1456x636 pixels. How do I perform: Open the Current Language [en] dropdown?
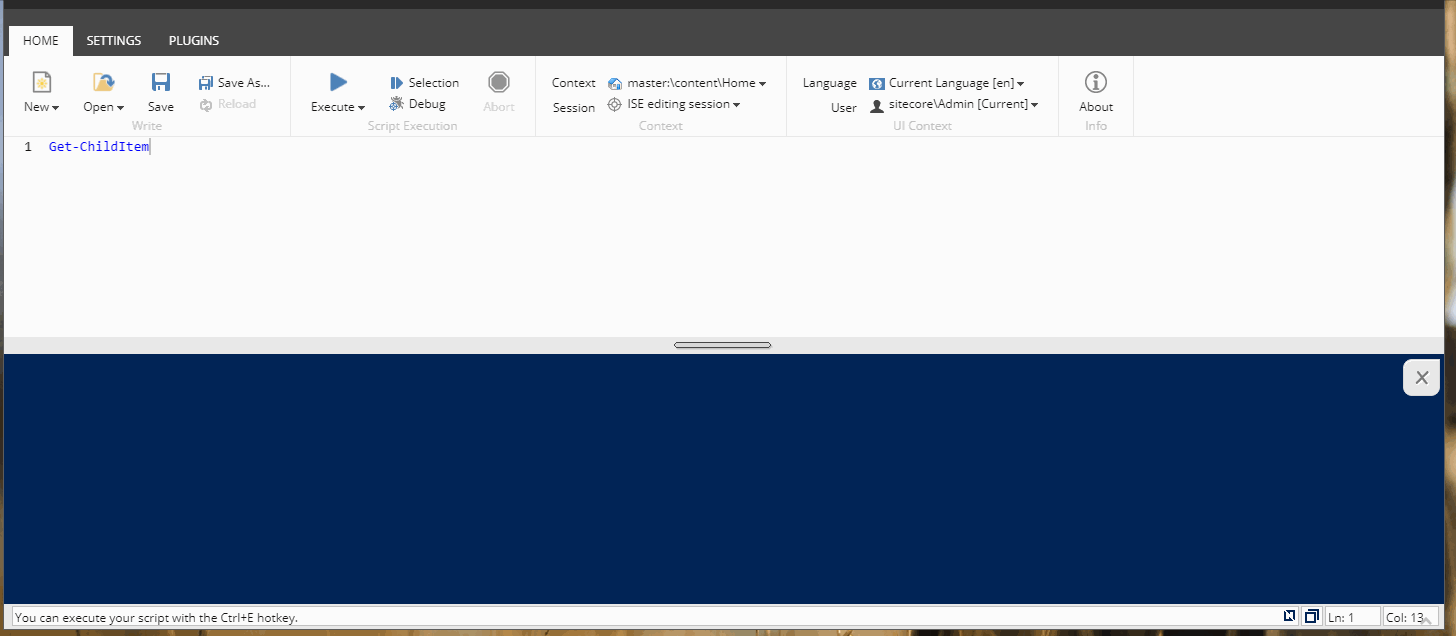click(x=946, y=82)
